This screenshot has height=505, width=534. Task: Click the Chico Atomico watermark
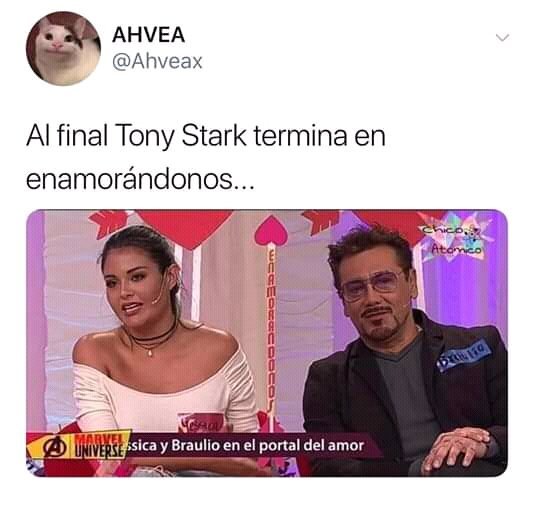(453, 240)
